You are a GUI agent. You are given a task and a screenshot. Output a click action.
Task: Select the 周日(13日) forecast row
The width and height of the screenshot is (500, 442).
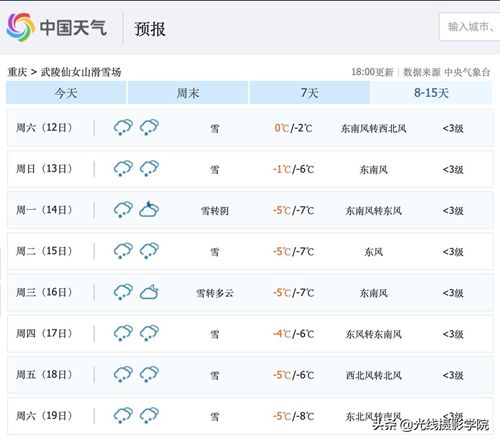(250, 169)
